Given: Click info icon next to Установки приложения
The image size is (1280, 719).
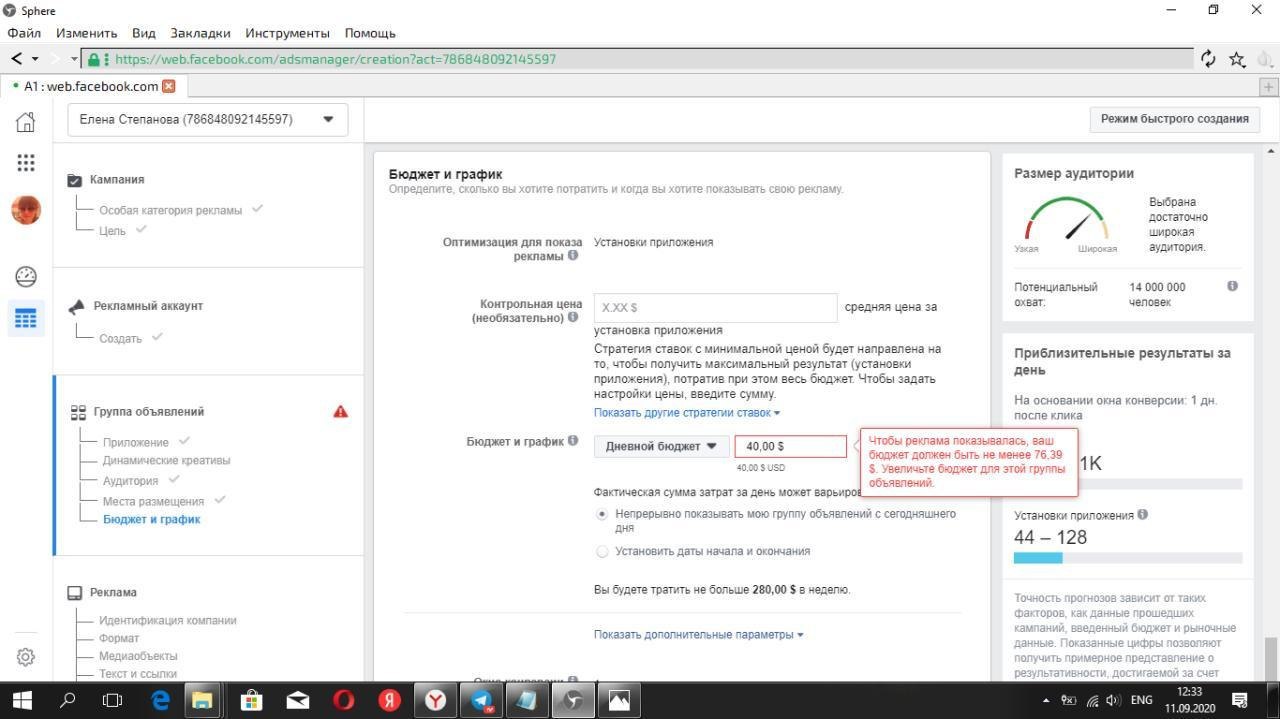Looking at the screenshot, I should pyautogui.click(x=1142, y=514).
